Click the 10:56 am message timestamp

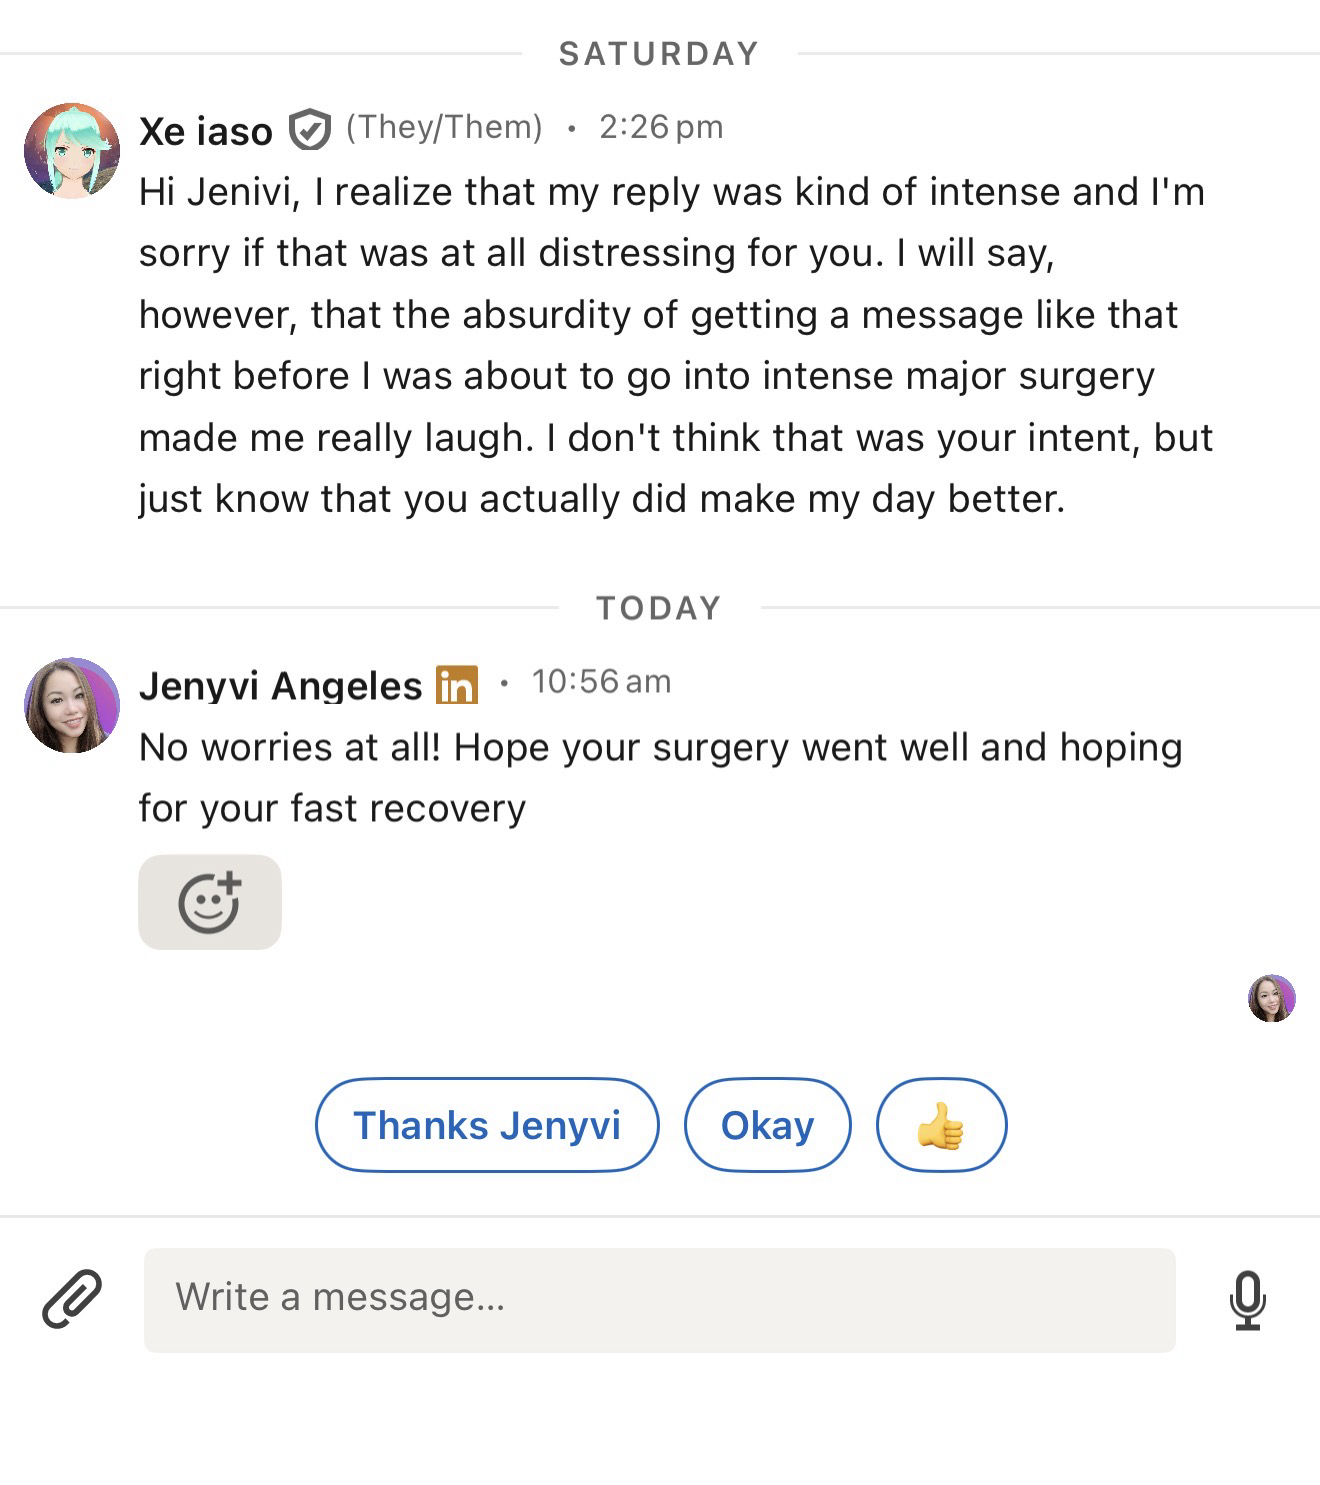(601, 682)
